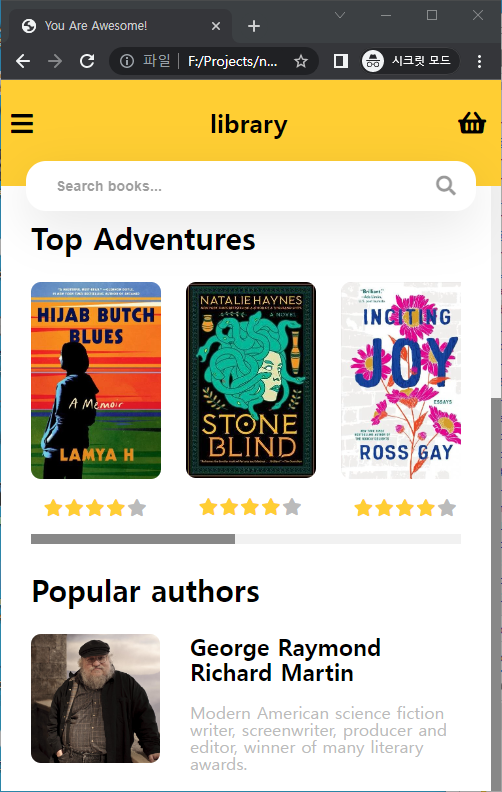Click the search magnifier icon

point(445,186)
